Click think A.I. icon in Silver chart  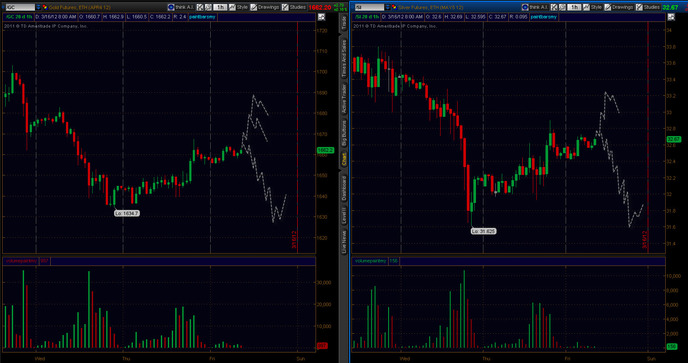(525, 7)
